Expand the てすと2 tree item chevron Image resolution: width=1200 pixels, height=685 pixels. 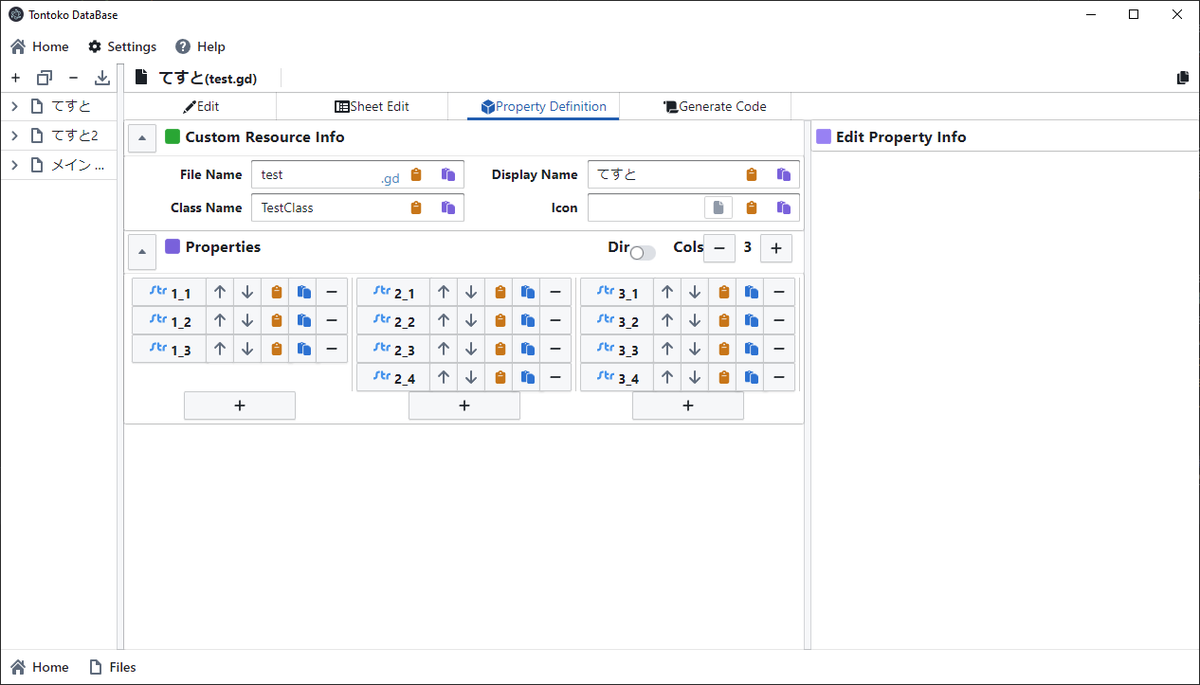(x=15, y=136)
